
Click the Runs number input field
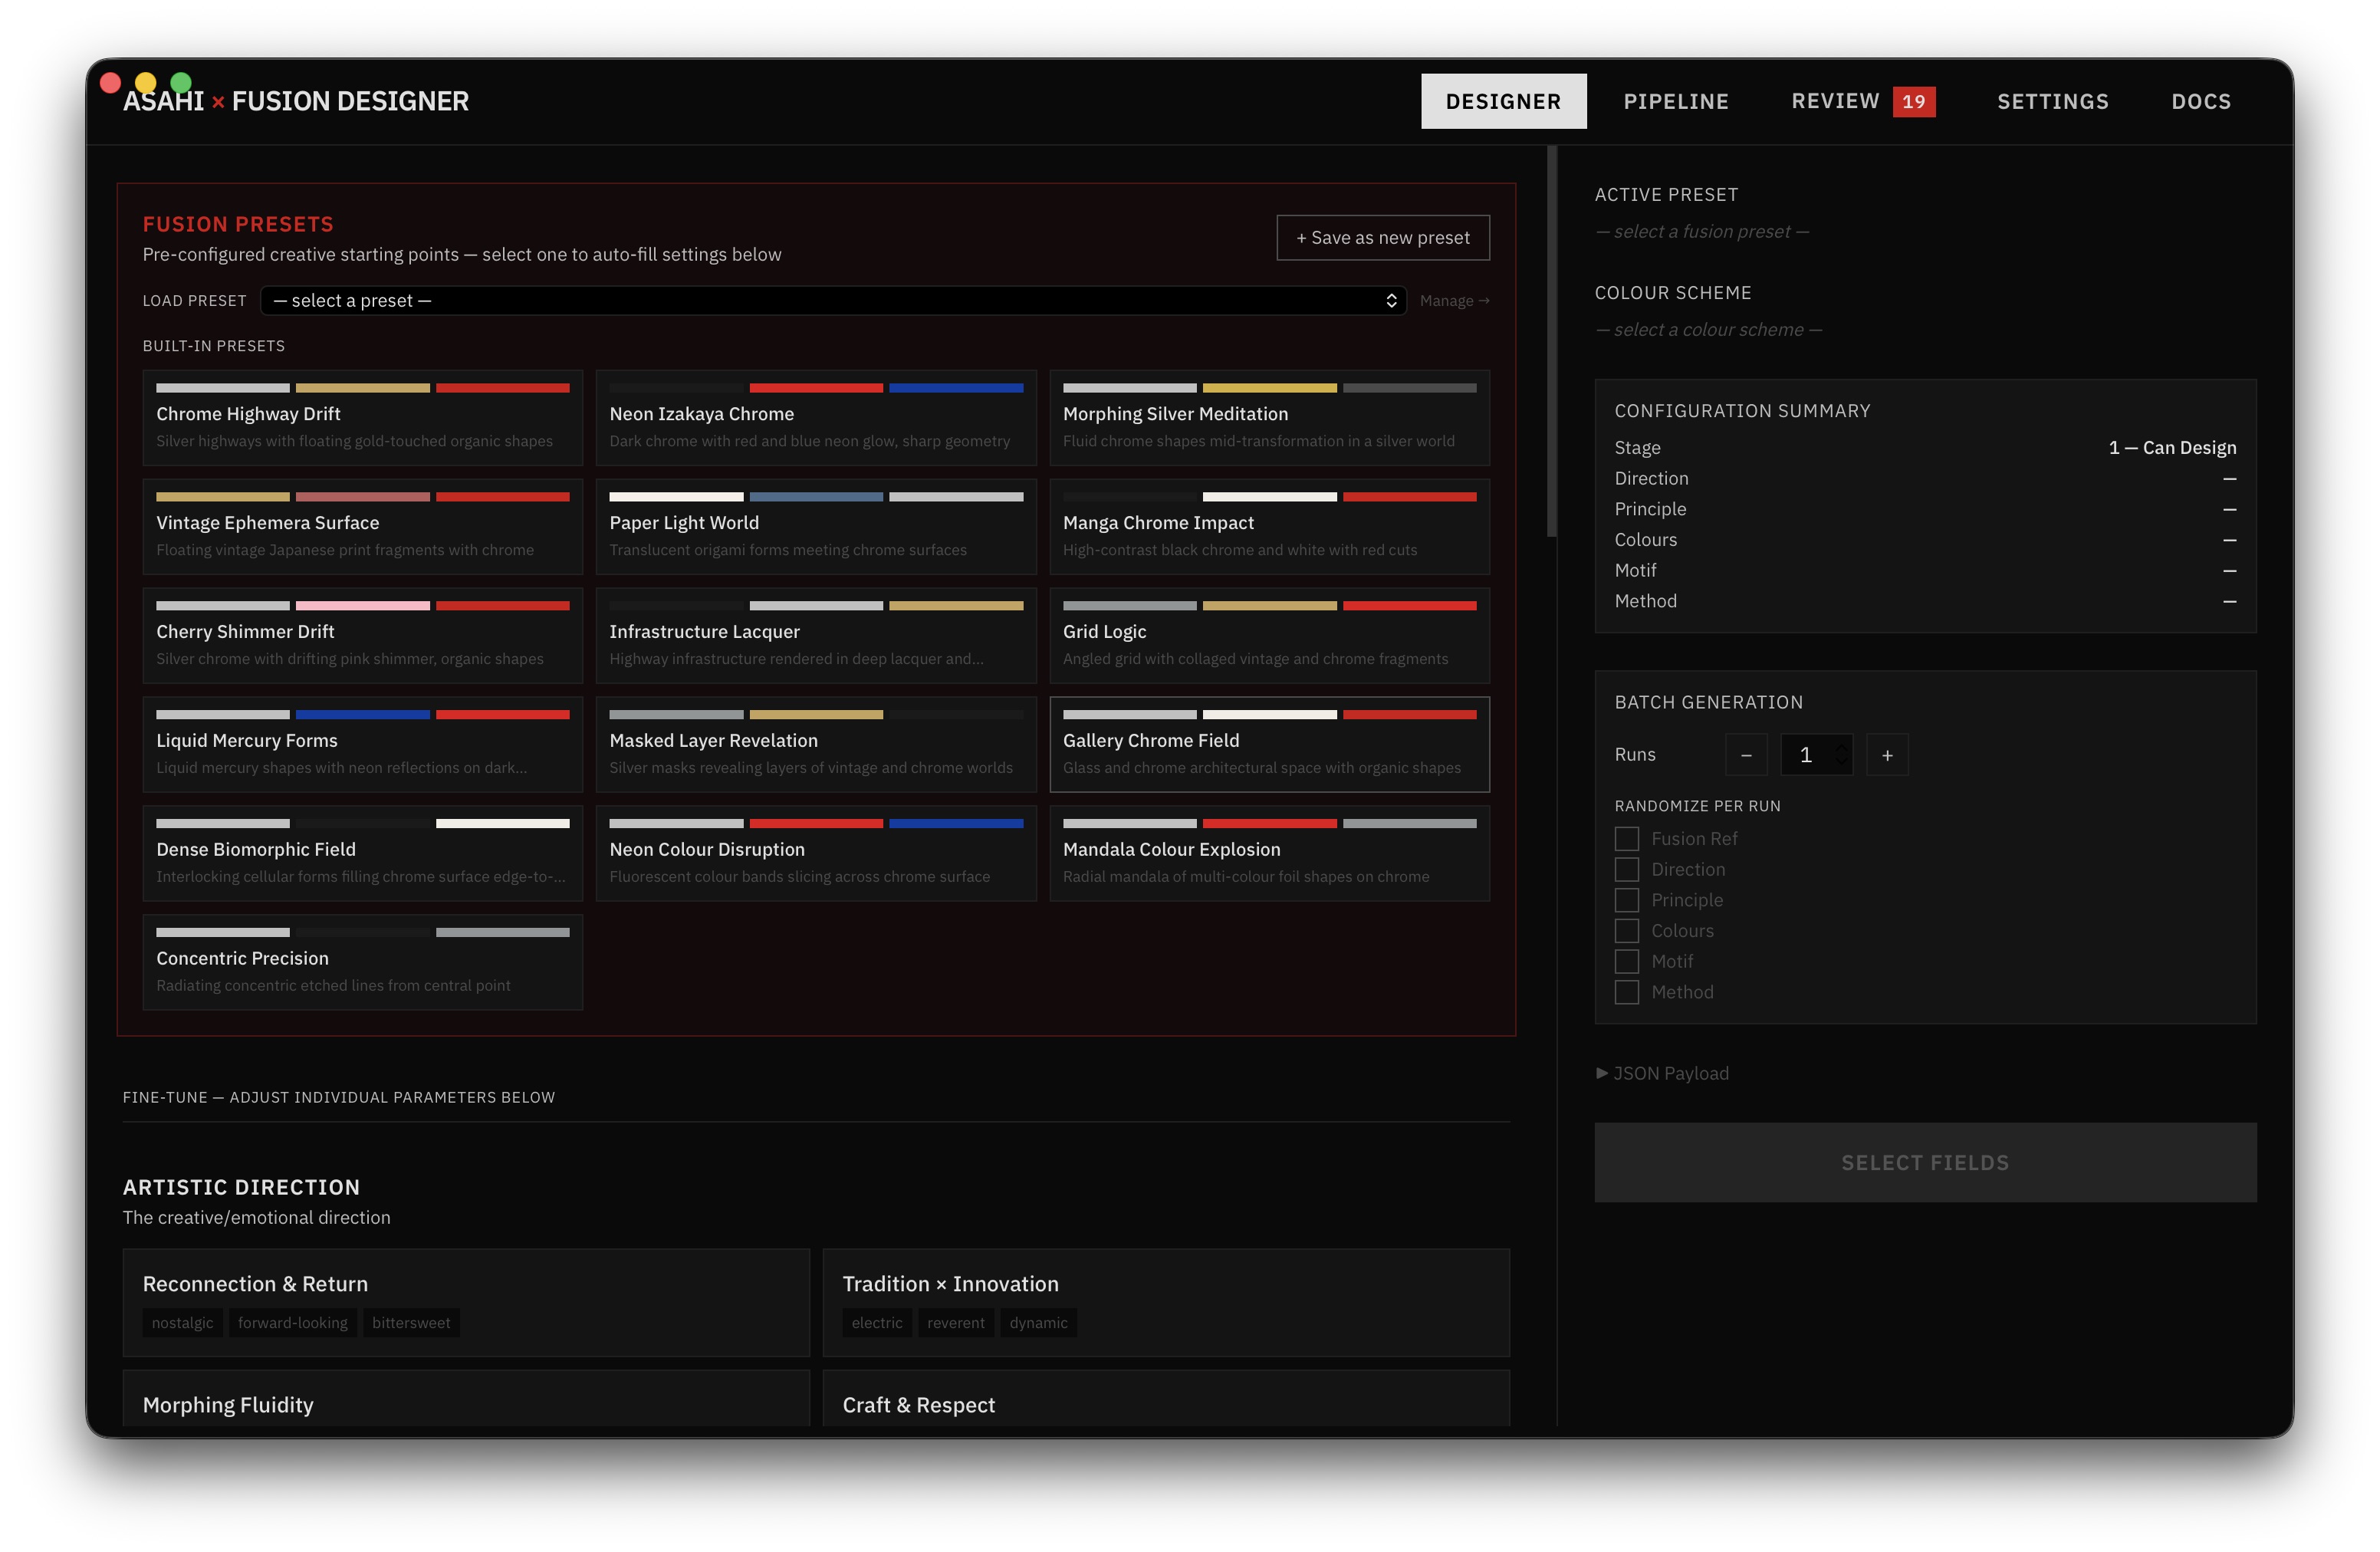(1816, 755)
